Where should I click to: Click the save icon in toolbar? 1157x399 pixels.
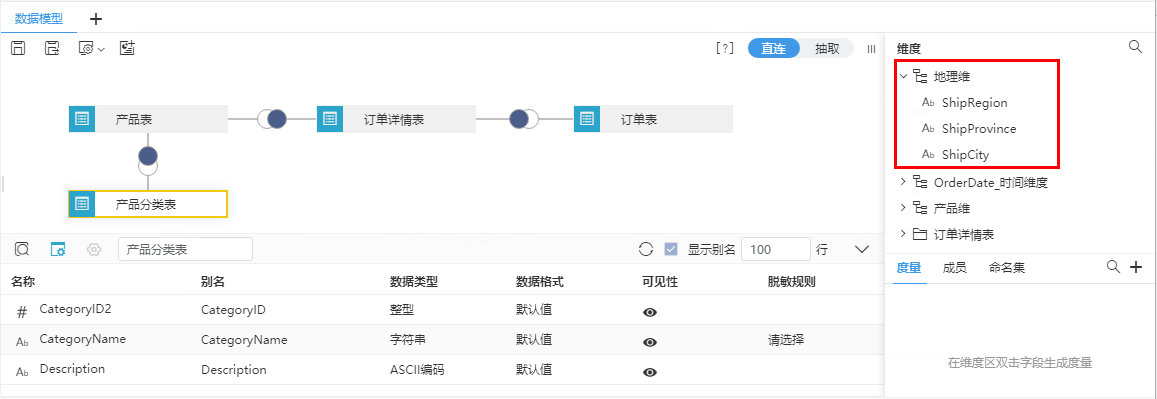(x=18, y=48)
